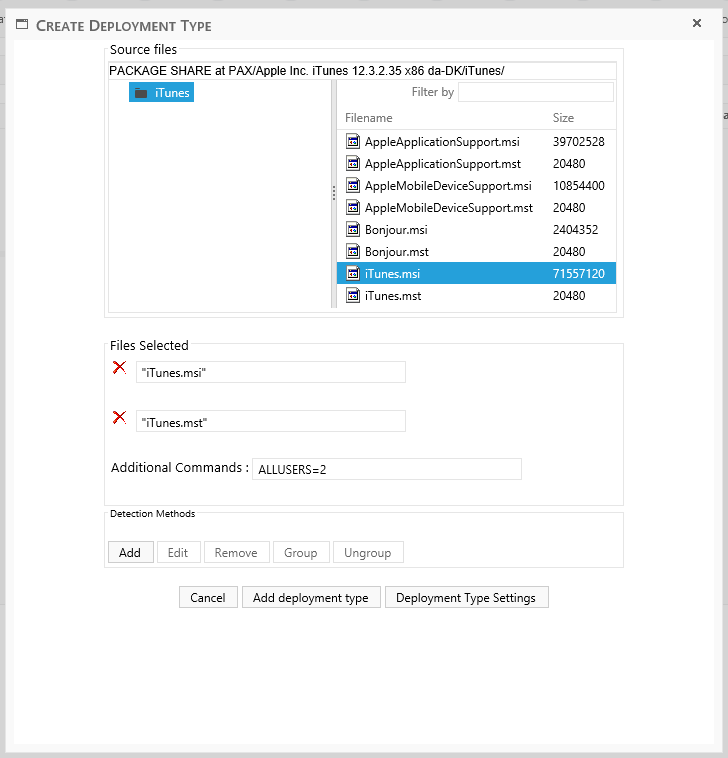Select Bonjour.mst in the file list
The width and height of the screenshot is (728, 758).
pos(396,252)
